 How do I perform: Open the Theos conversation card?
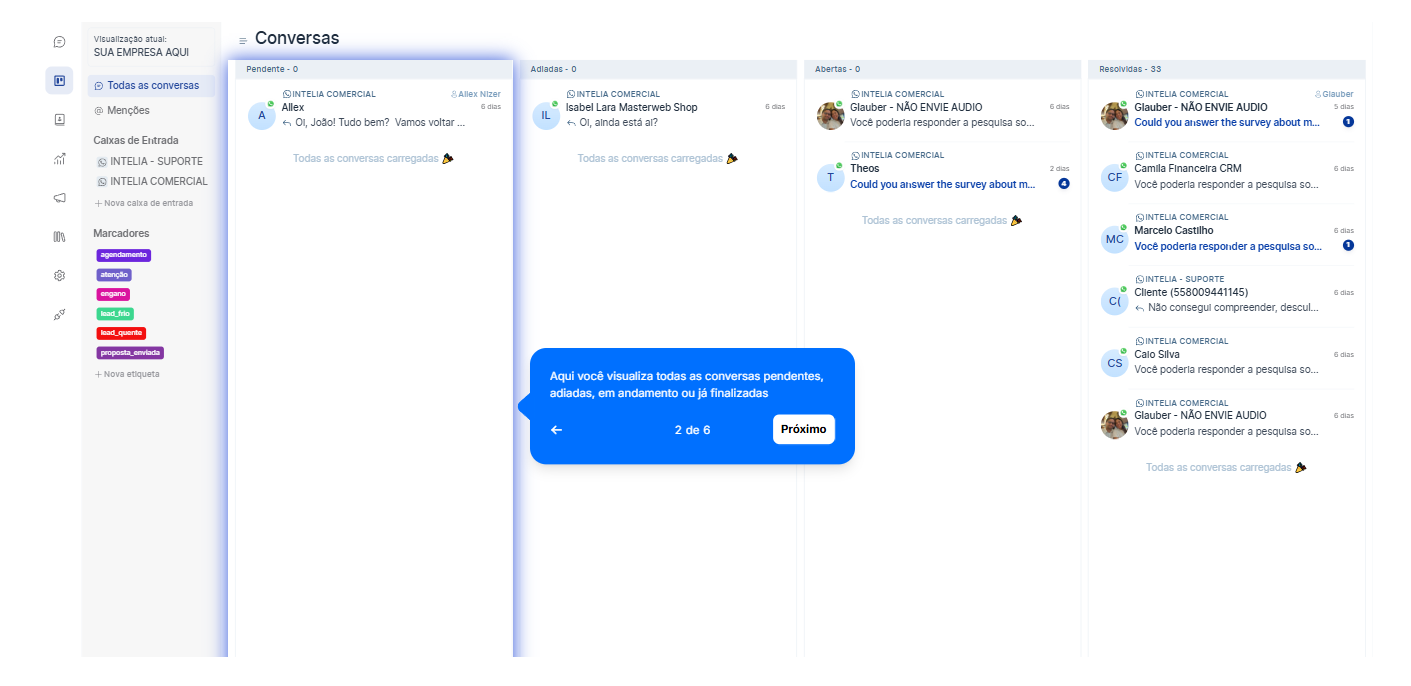point(943,173)
